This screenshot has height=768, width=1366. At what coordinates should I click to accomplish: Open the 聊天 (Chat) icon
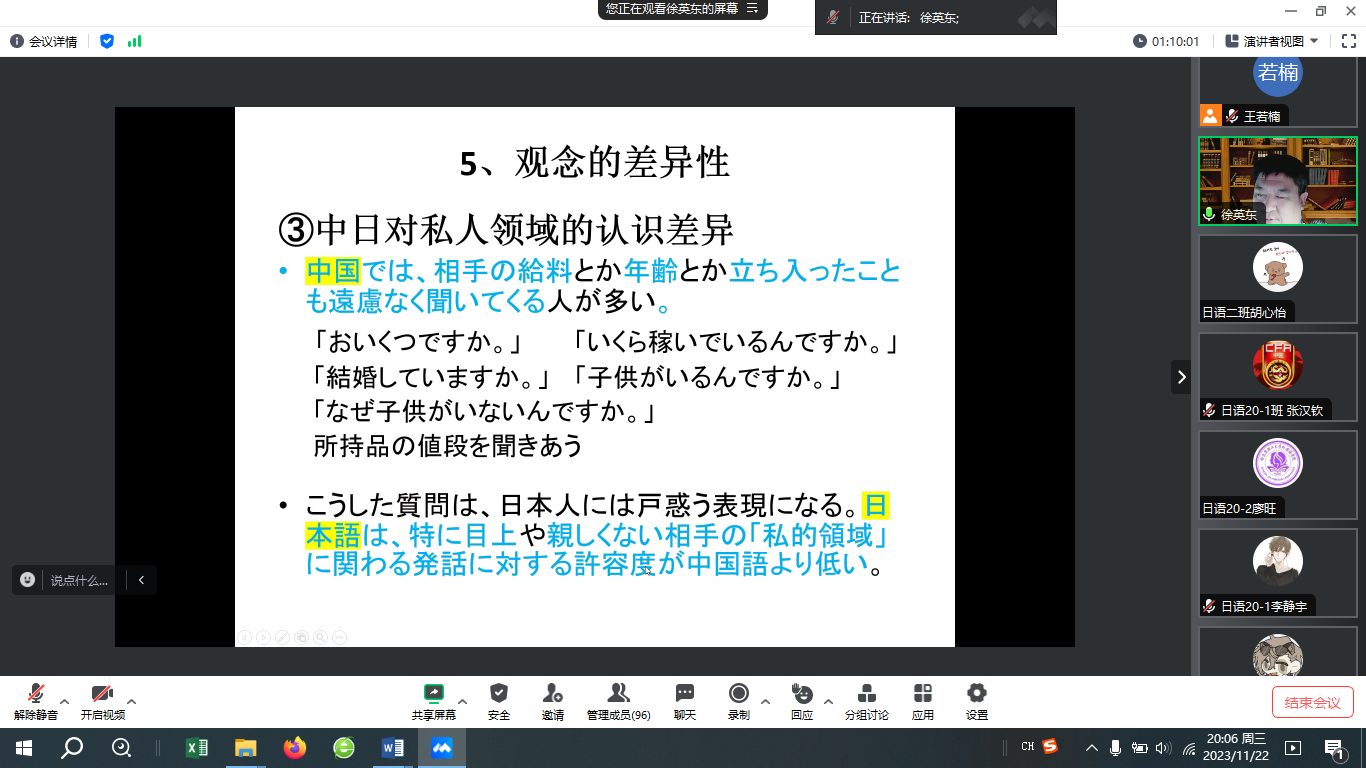[x=685, y=694]
